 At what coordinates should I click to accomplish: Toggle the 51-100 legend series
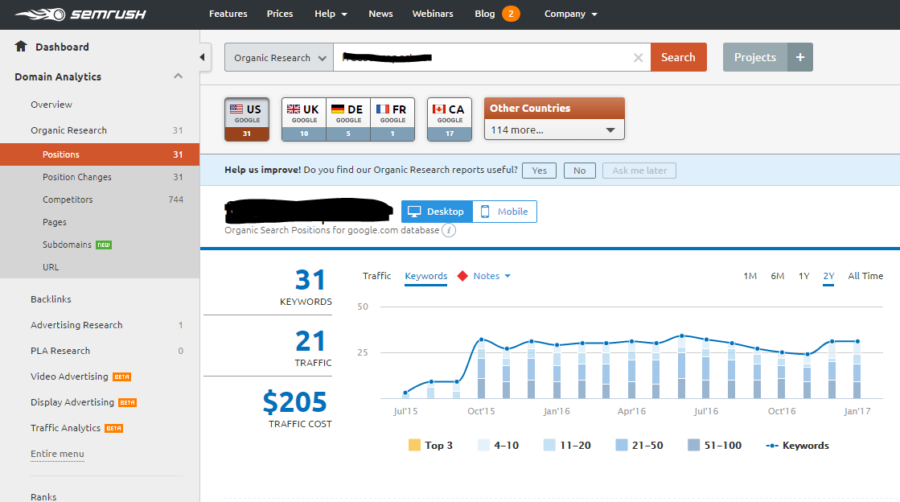tap(715, 445)
